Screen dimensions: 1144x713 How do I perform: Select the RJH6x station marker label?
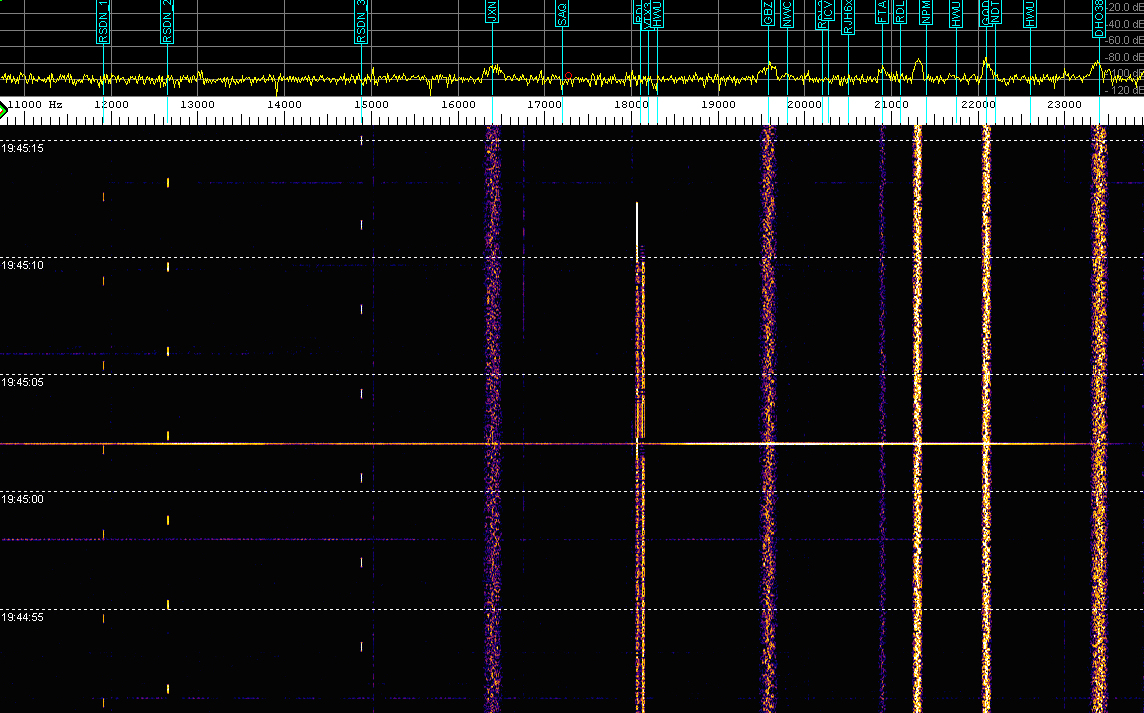848,17
